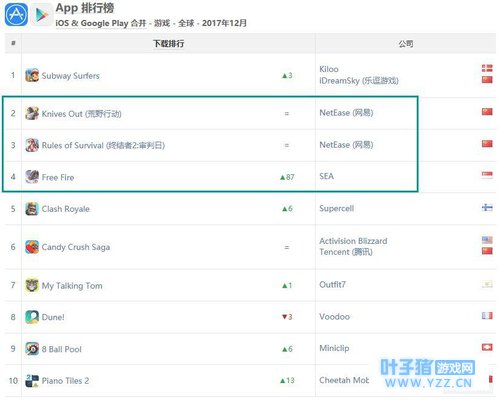This screenshot has width=499, height=400.
Task: Click the Denmark flag beside Kiloo
Action: (487, 68)
